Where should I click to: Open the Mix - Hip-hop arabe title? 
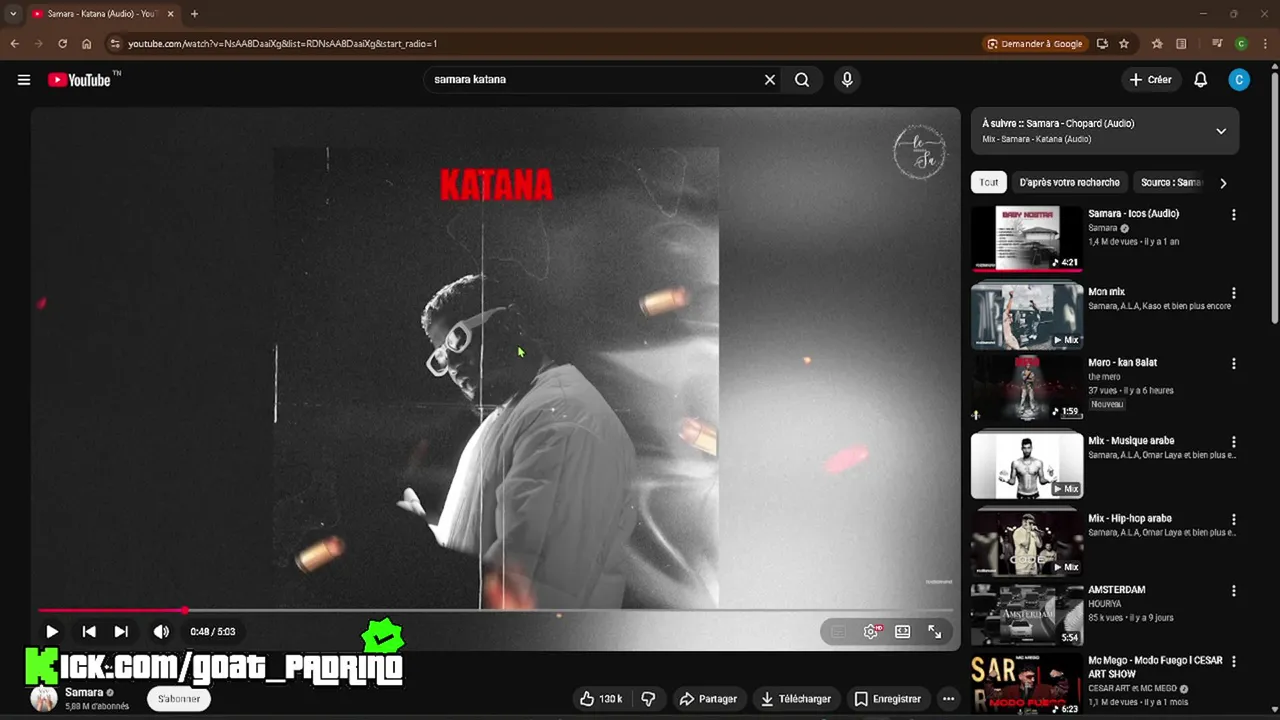tap(1130, 519)
